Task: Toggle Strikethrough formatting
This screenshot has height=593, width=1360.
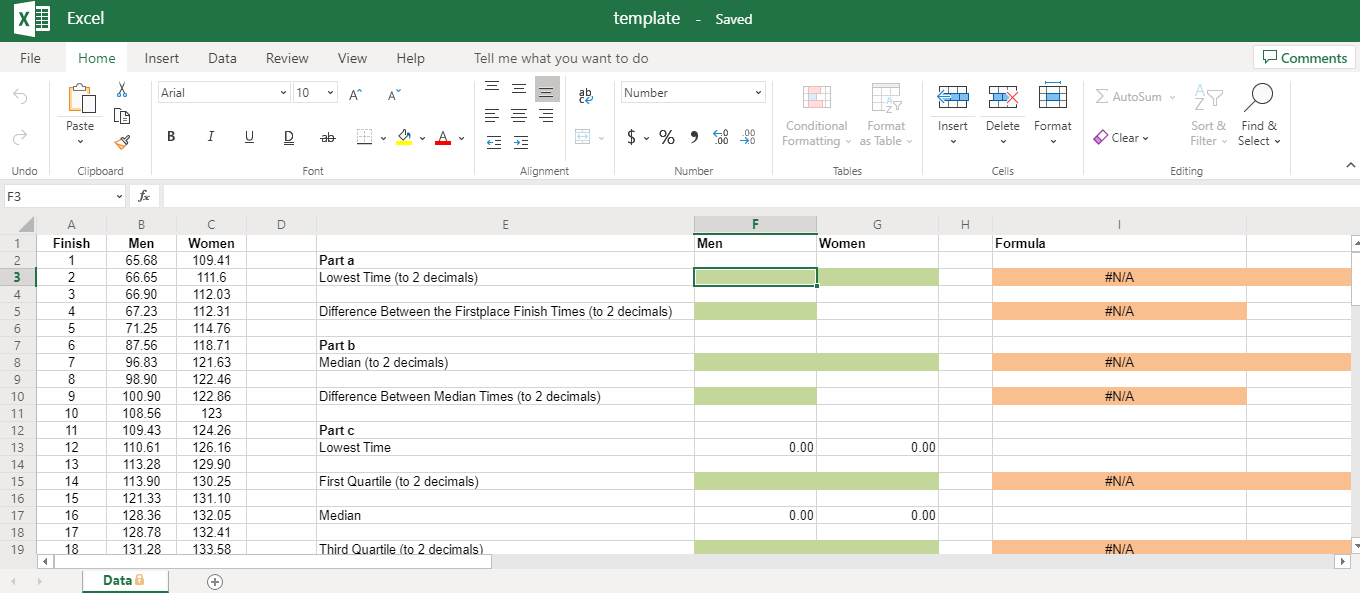Action: pyautogui.click(x=327, y=137)
